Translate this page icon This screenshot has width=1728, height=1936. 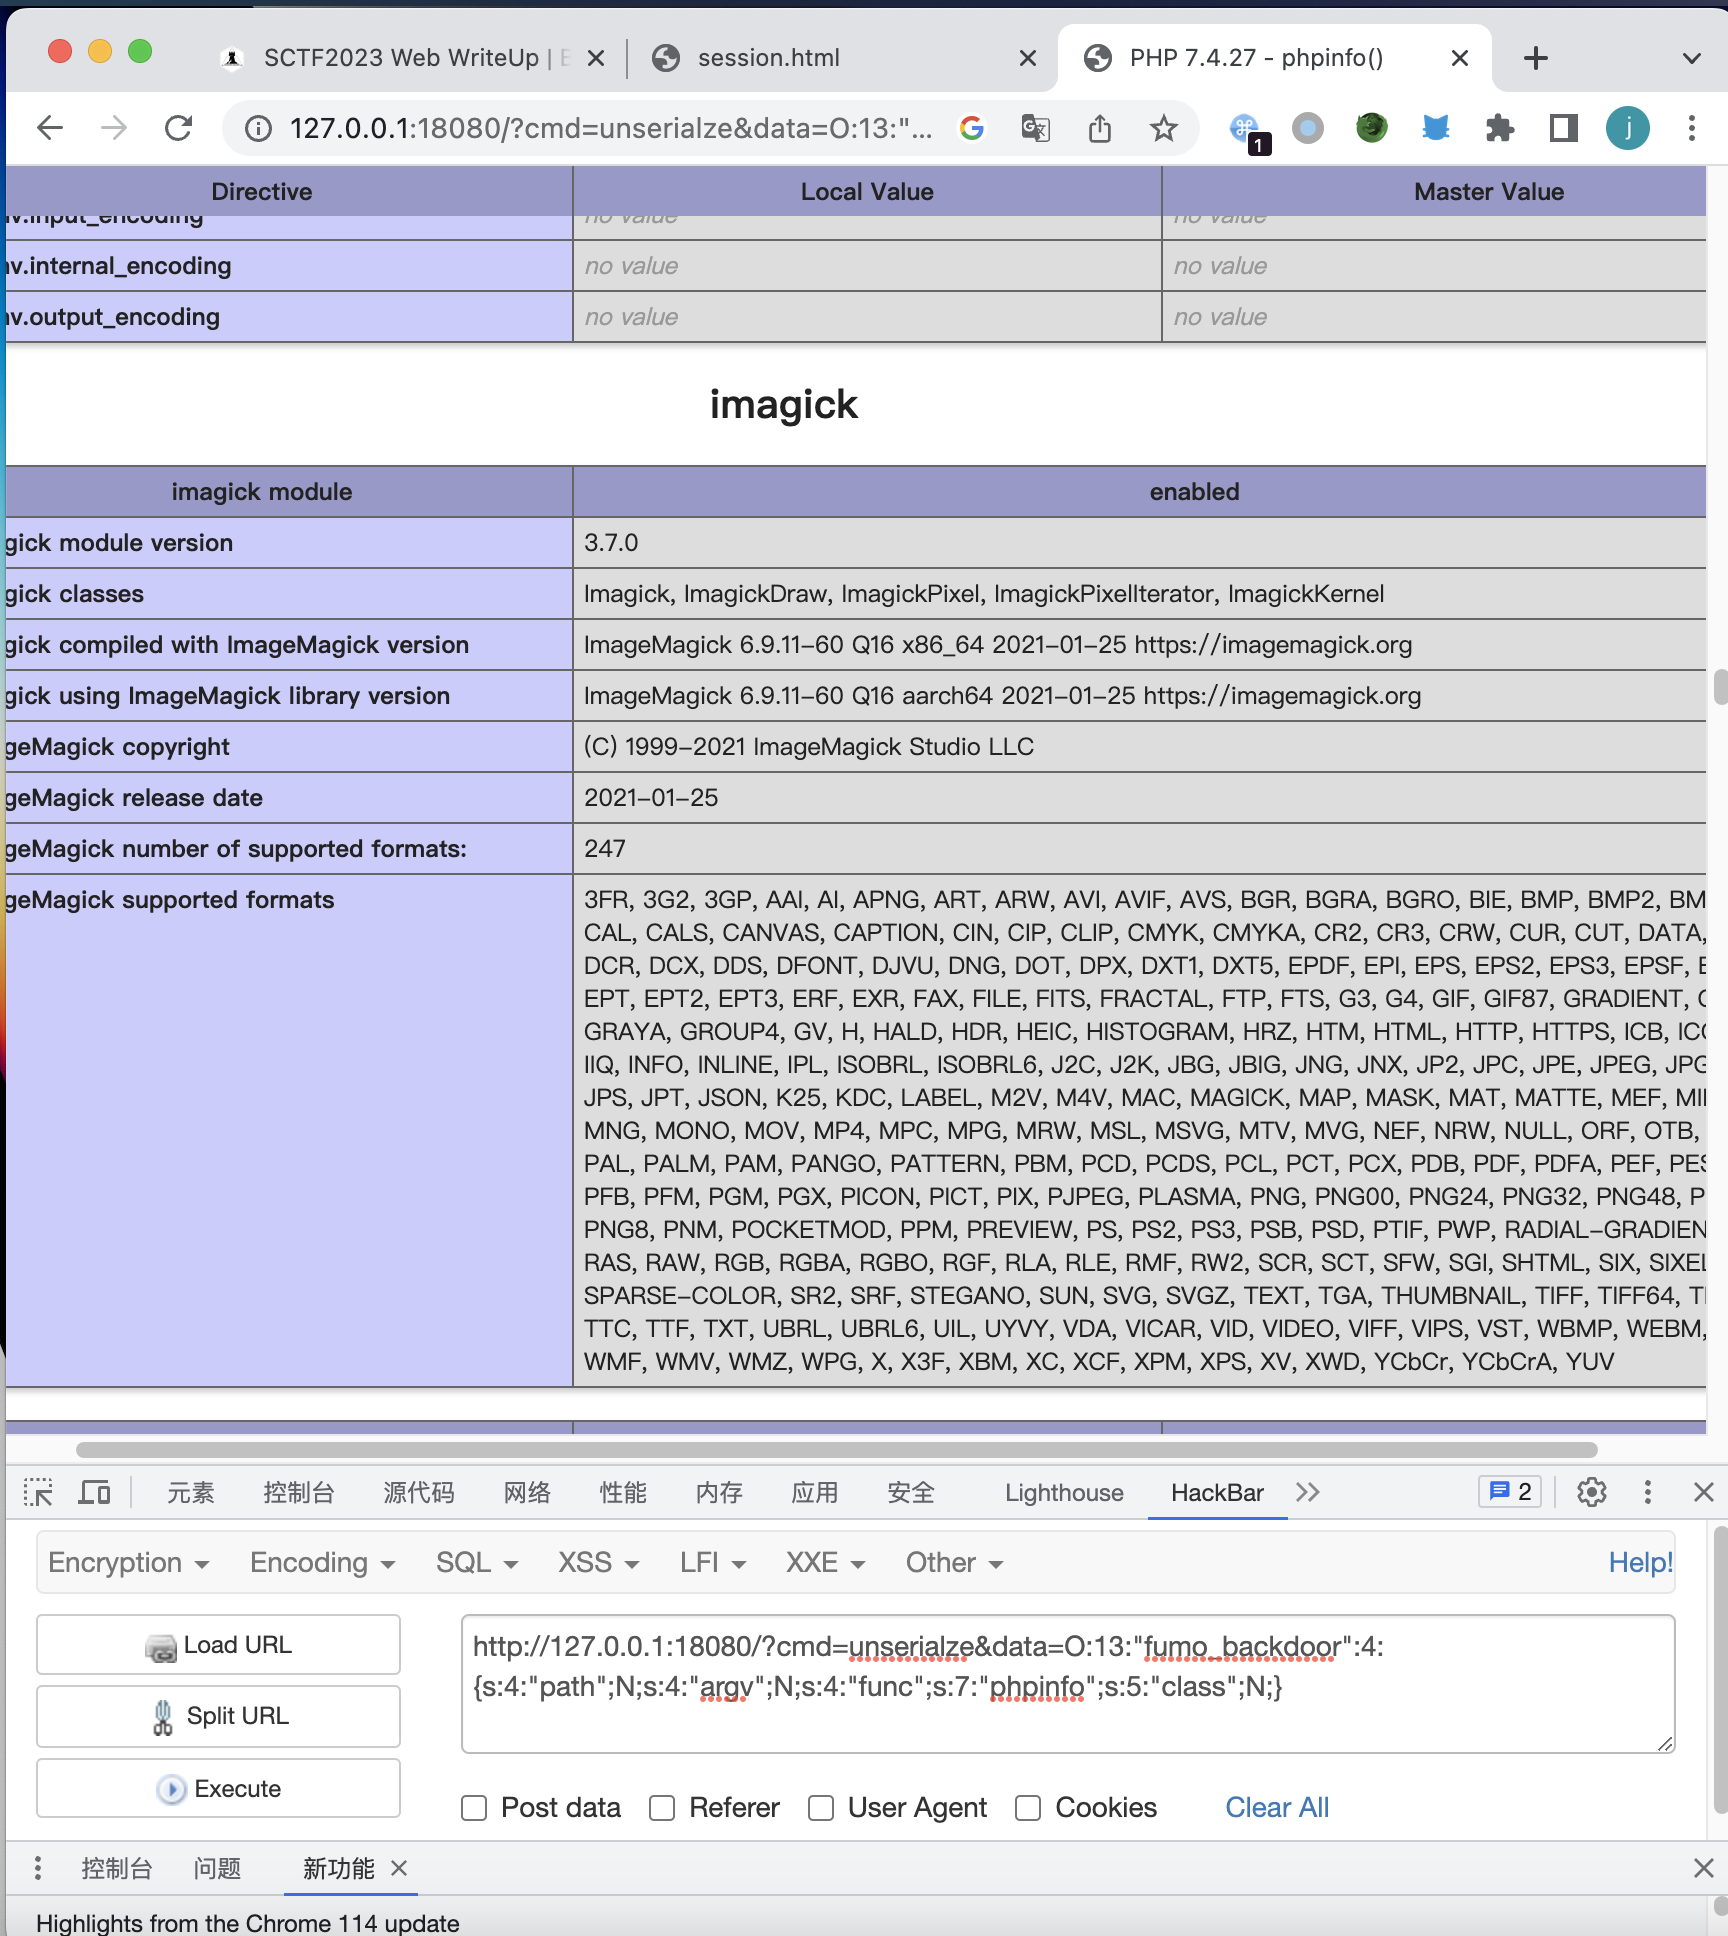(1036, 128)
